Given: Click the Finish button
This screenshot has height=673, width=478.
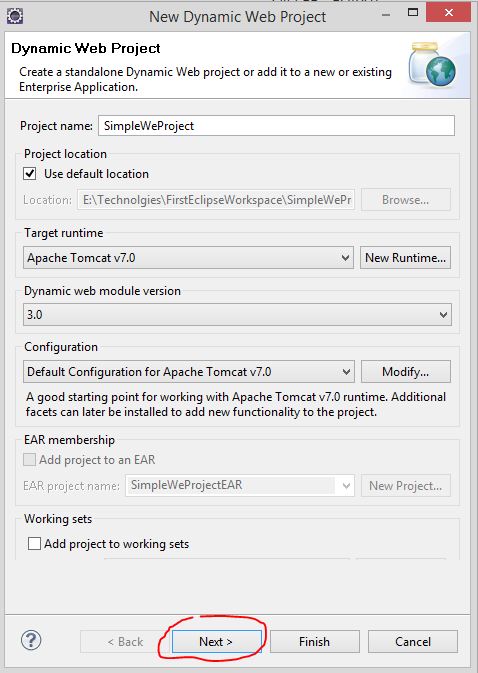Looking at the screenshot, I should (315, 642).
